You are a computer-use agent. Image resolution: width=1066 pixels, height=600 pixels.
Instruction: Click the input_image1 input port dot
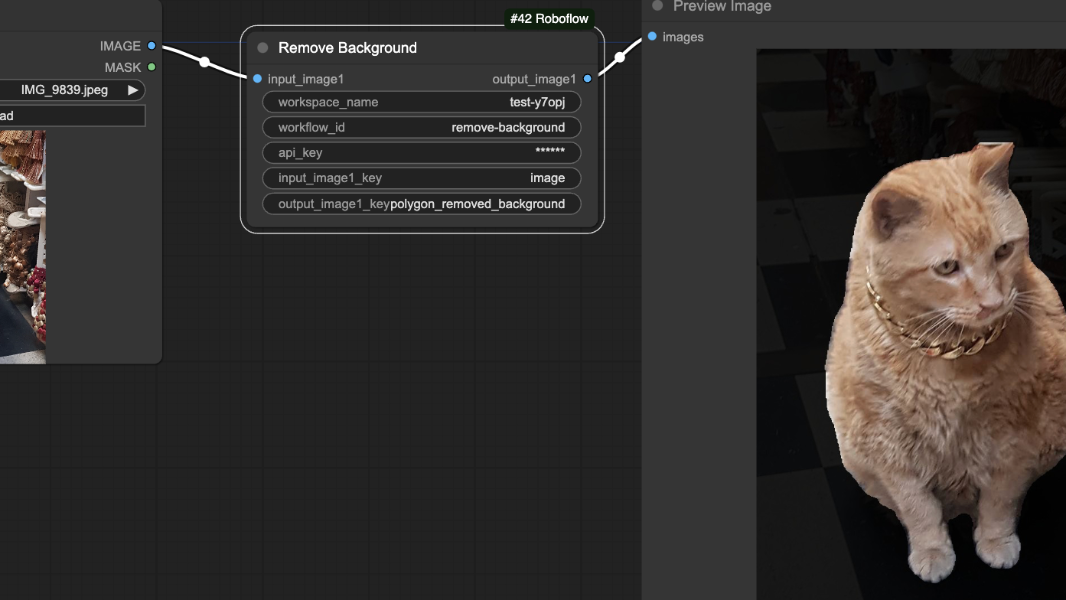point(258,79)
